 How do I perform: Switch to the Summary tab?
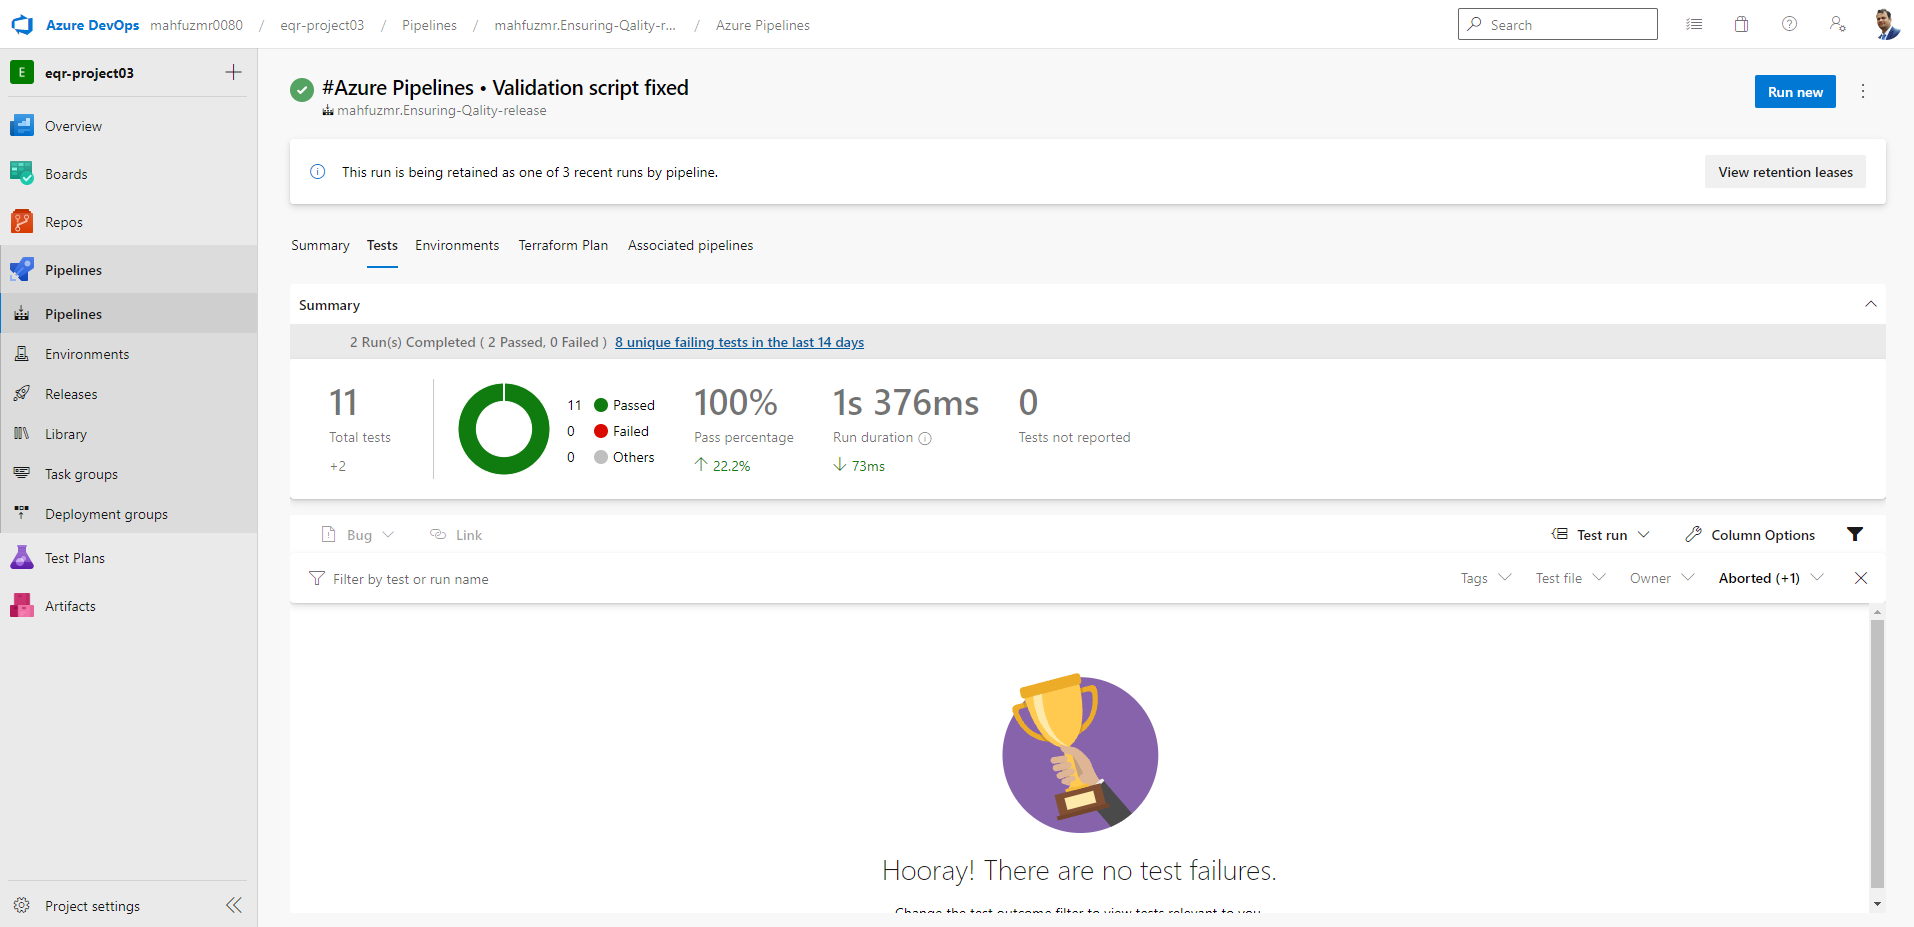coord(320,245)
